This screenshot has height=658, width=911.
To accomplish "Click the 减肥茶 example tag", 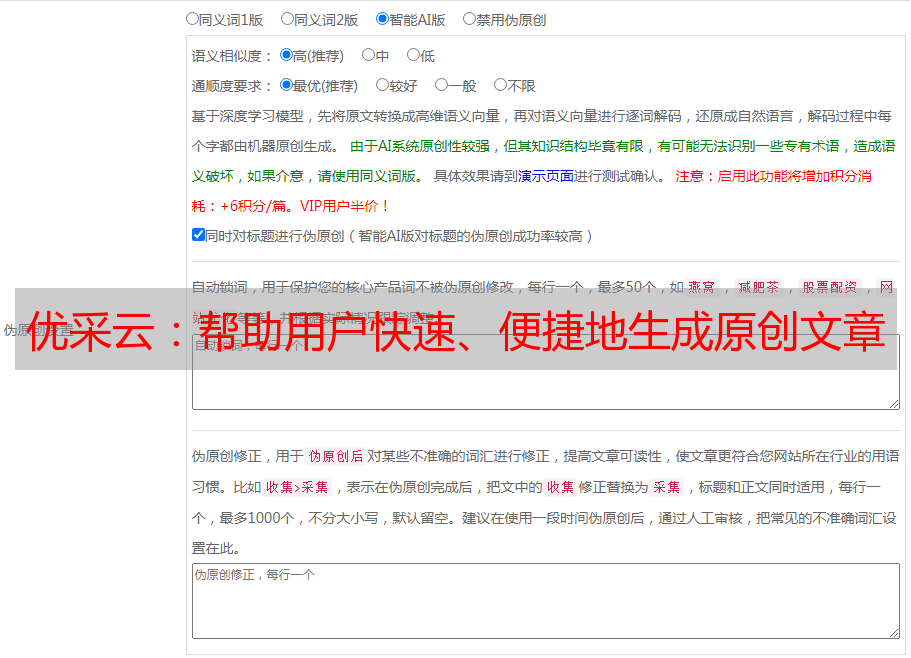I will pos(758,287).
